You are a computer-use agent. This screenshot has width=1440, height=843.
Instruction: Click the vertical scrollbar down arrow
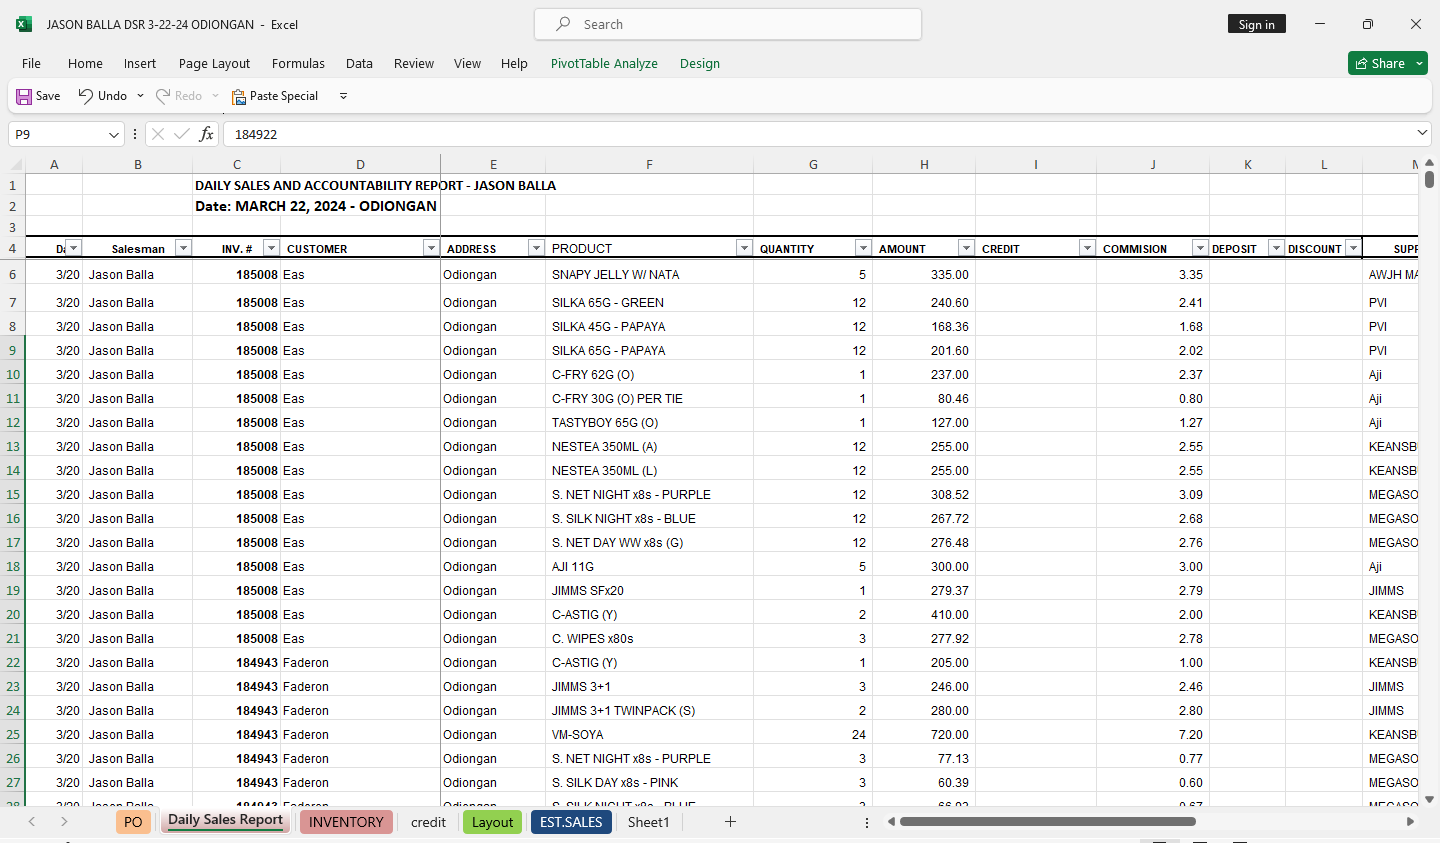pos(1429,799)
